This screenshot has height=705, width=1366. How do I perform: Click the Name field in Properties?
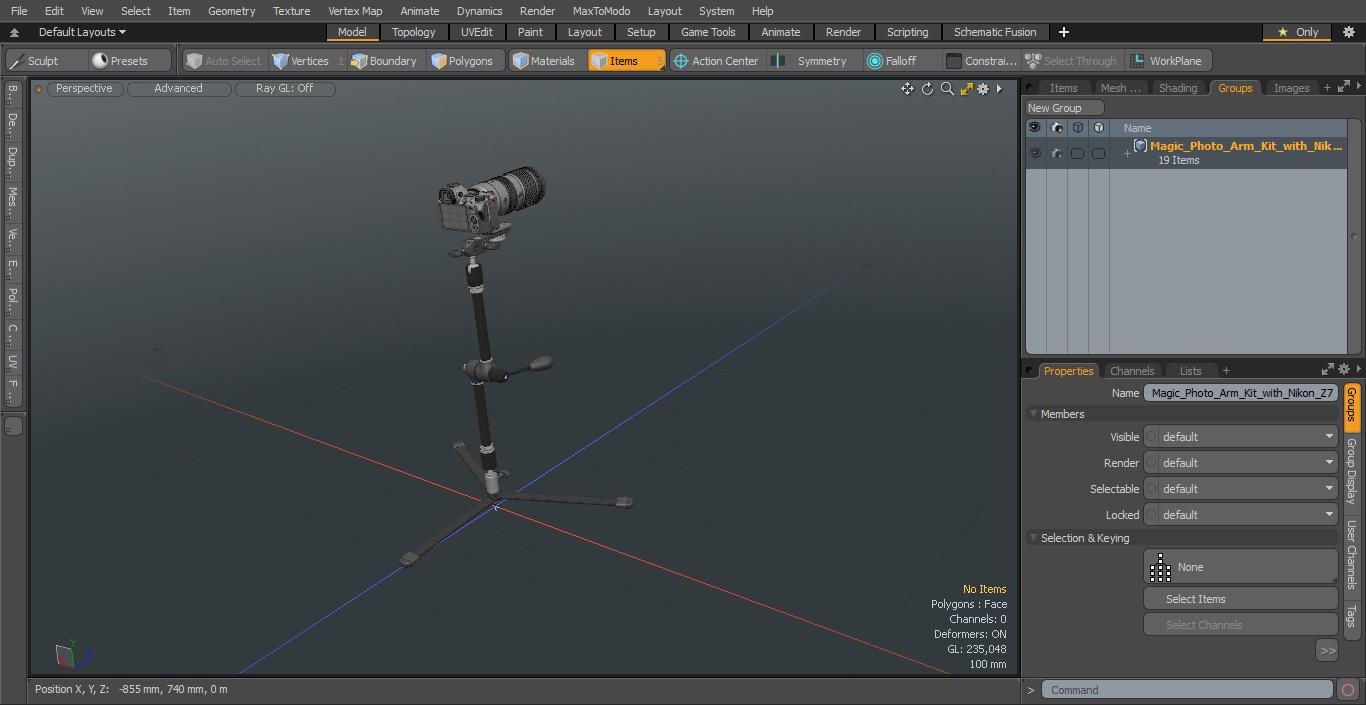point(1241,393)
